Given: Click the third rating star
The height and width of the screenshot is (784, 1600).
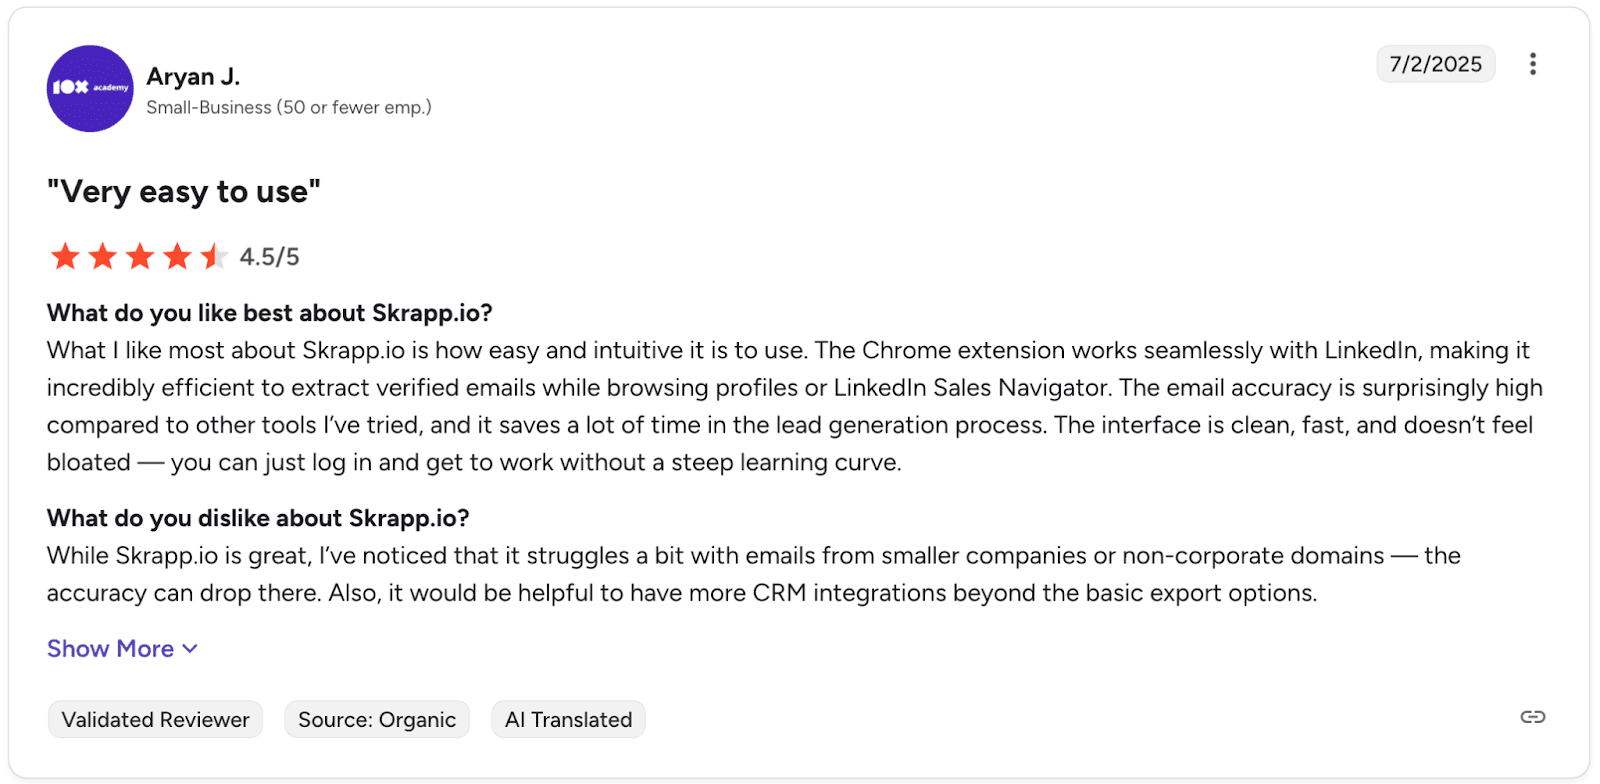Looking at the screenshot, I should click(x=140, y=257).
